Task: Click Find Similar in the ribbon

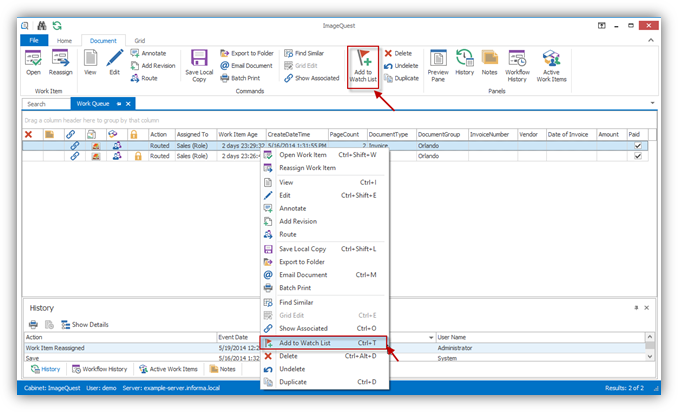Action: 304,53
